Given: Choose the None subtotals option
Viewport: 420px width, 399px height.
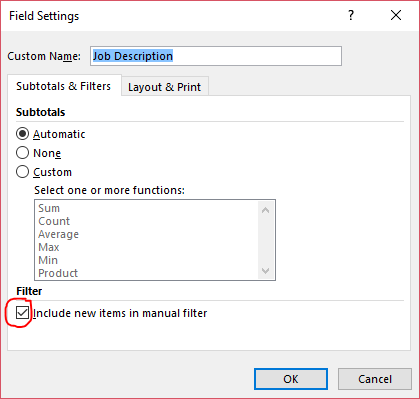Looking at the screenshot, I should coord(22,153).
